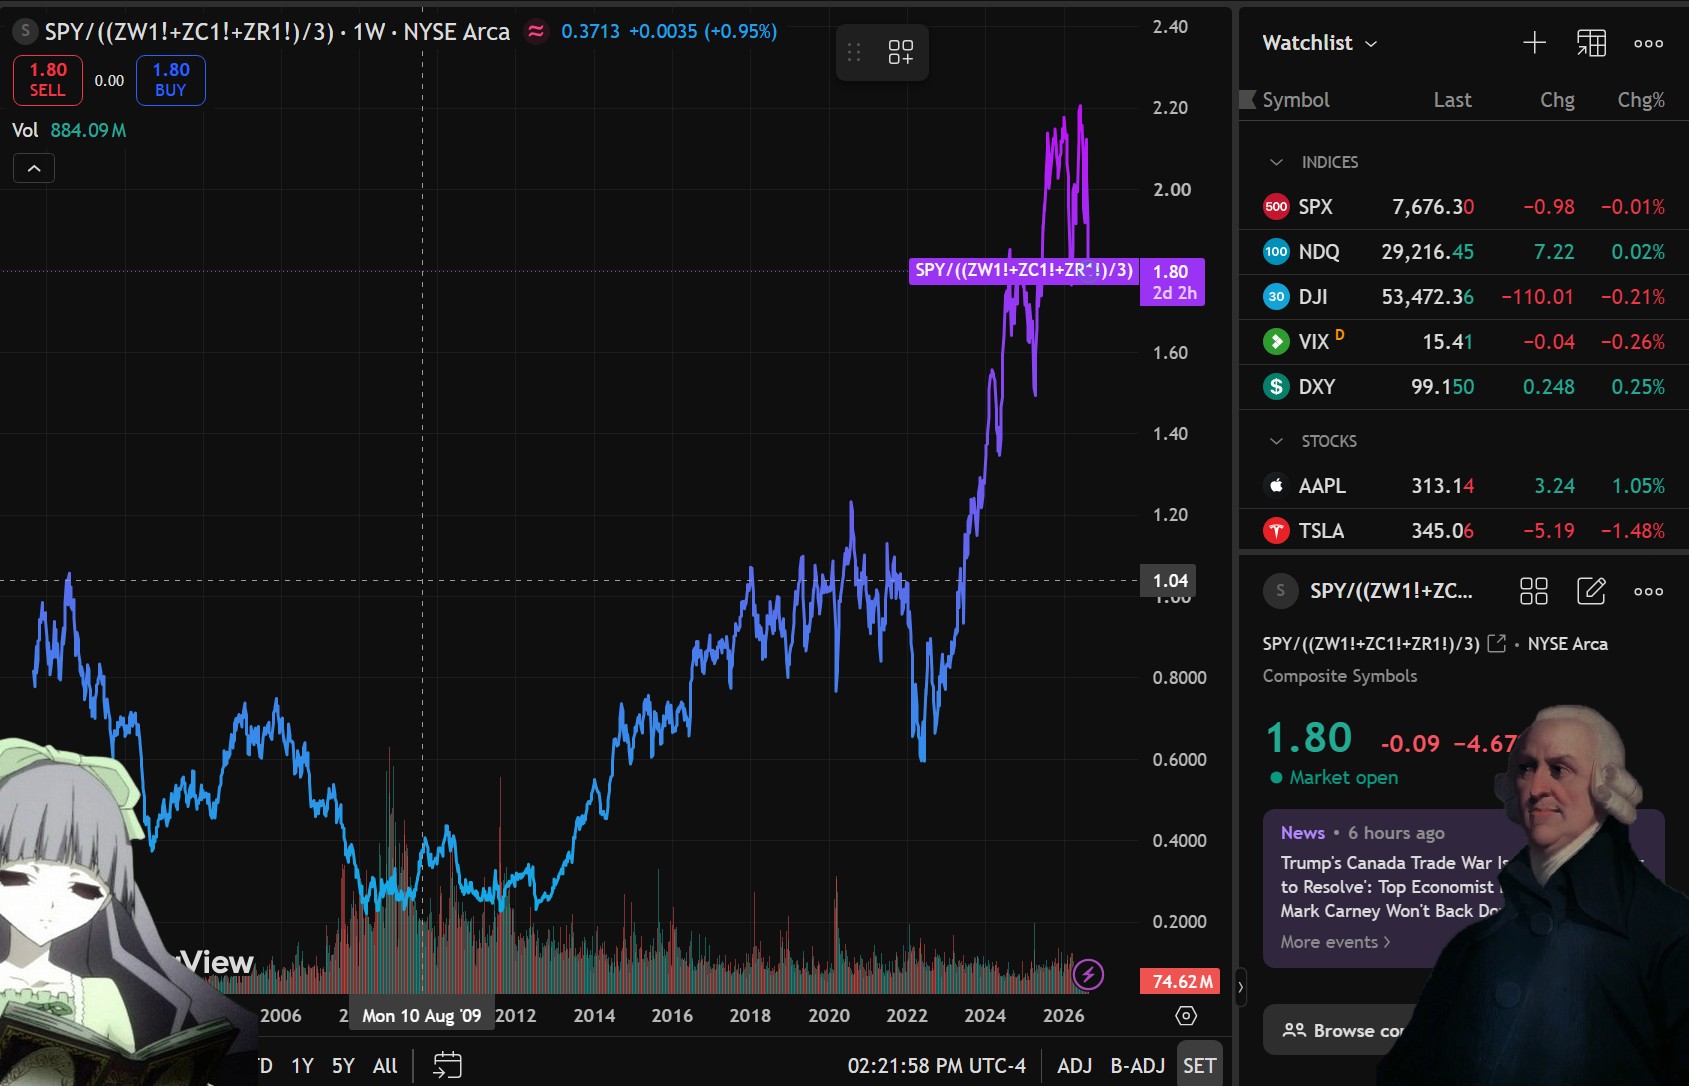
Task: Sort watchlist by the Last column header
Action: pos(1452,100)
